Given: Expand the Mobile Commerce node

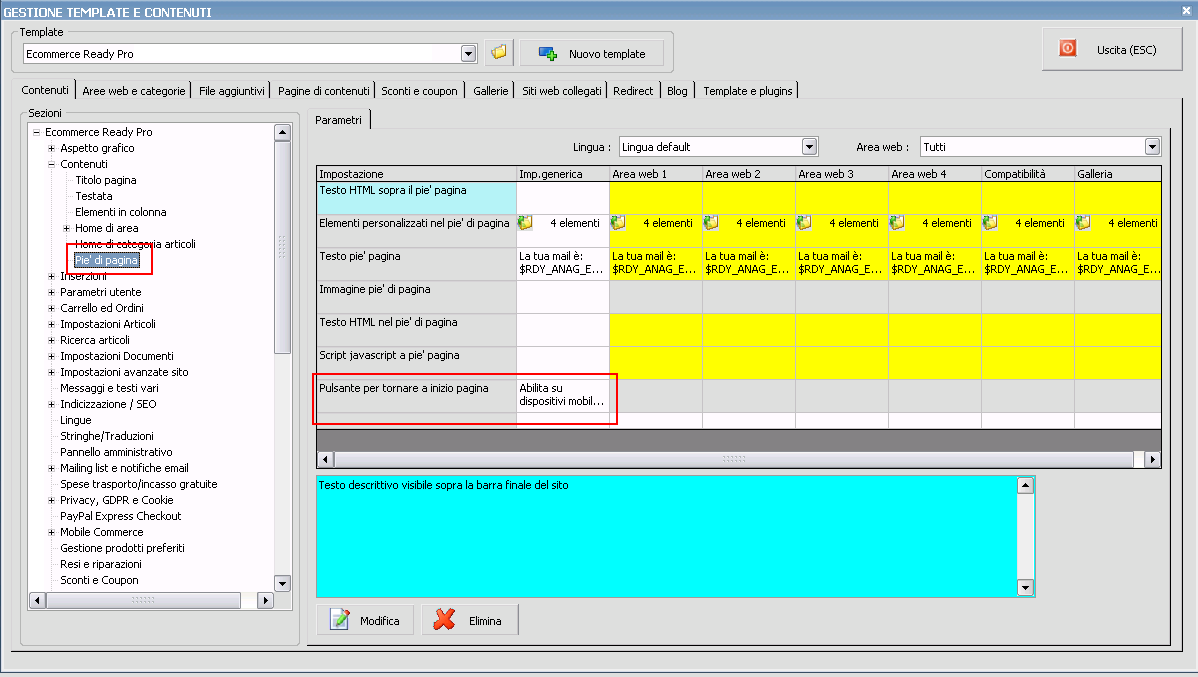Looking at the screenshot, I should 51,533.
